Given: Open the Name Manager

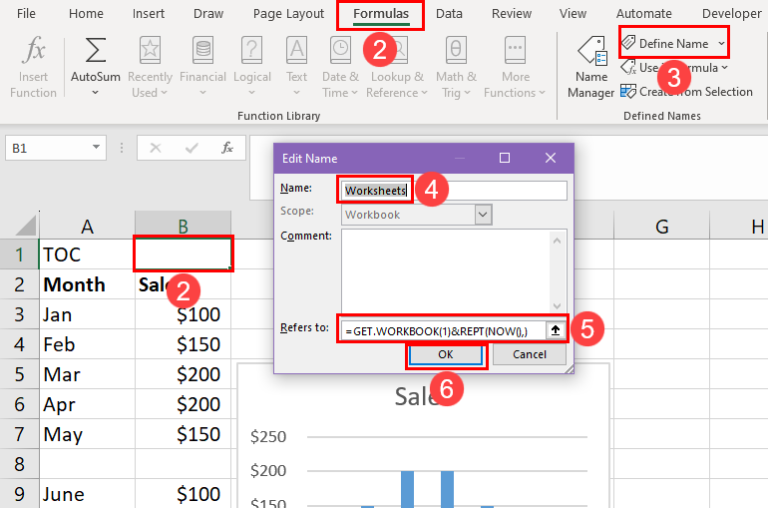Looking at the screenshot, I should click(x=591, y=67).
